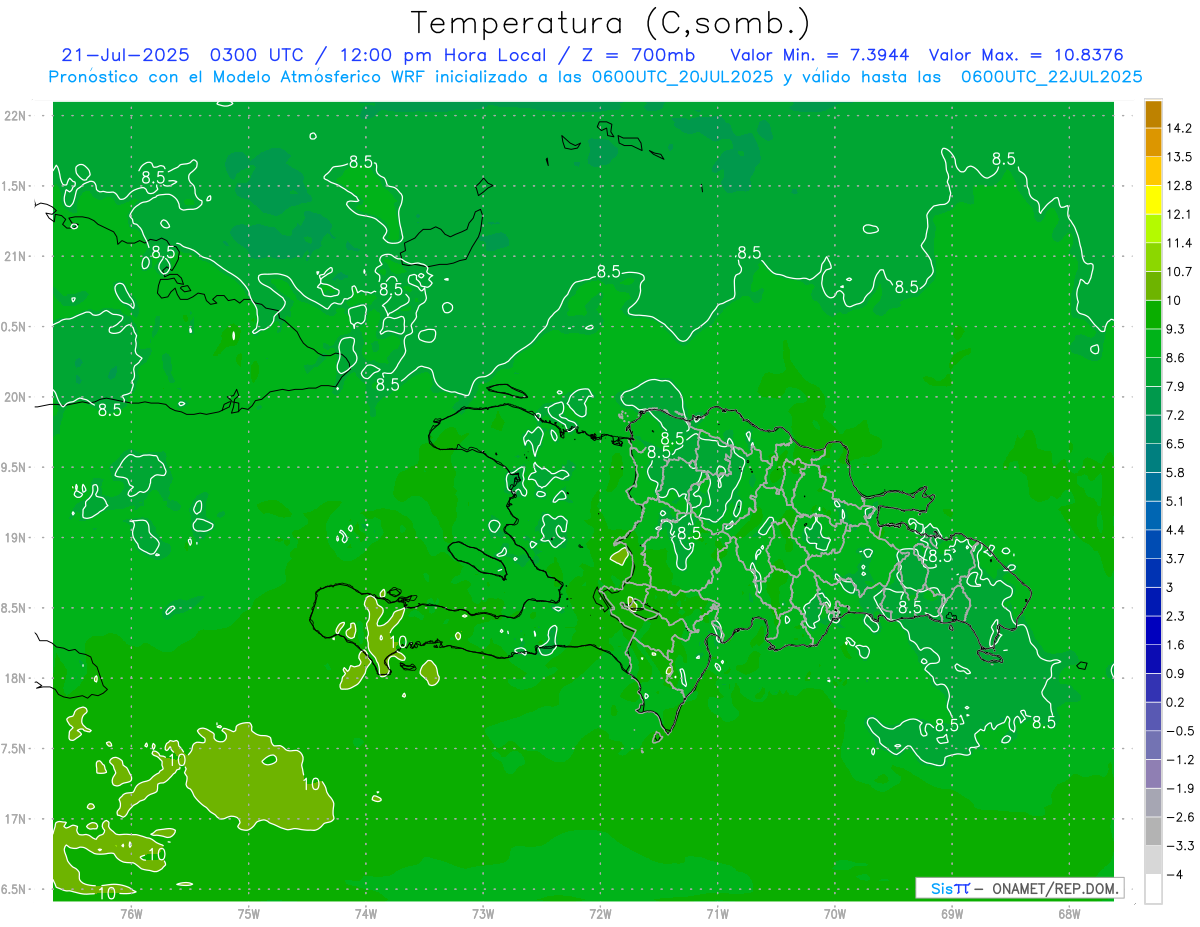Click the 20N latitude axis label
This screenshot has width=1200, height=927.
click(15, 397)
